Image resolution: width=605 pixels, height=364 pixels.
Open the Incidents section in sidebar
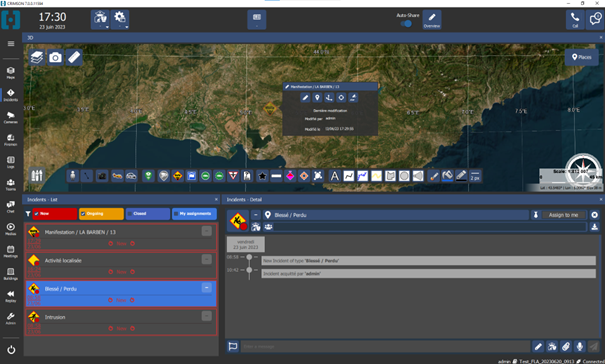coord(11,95)
